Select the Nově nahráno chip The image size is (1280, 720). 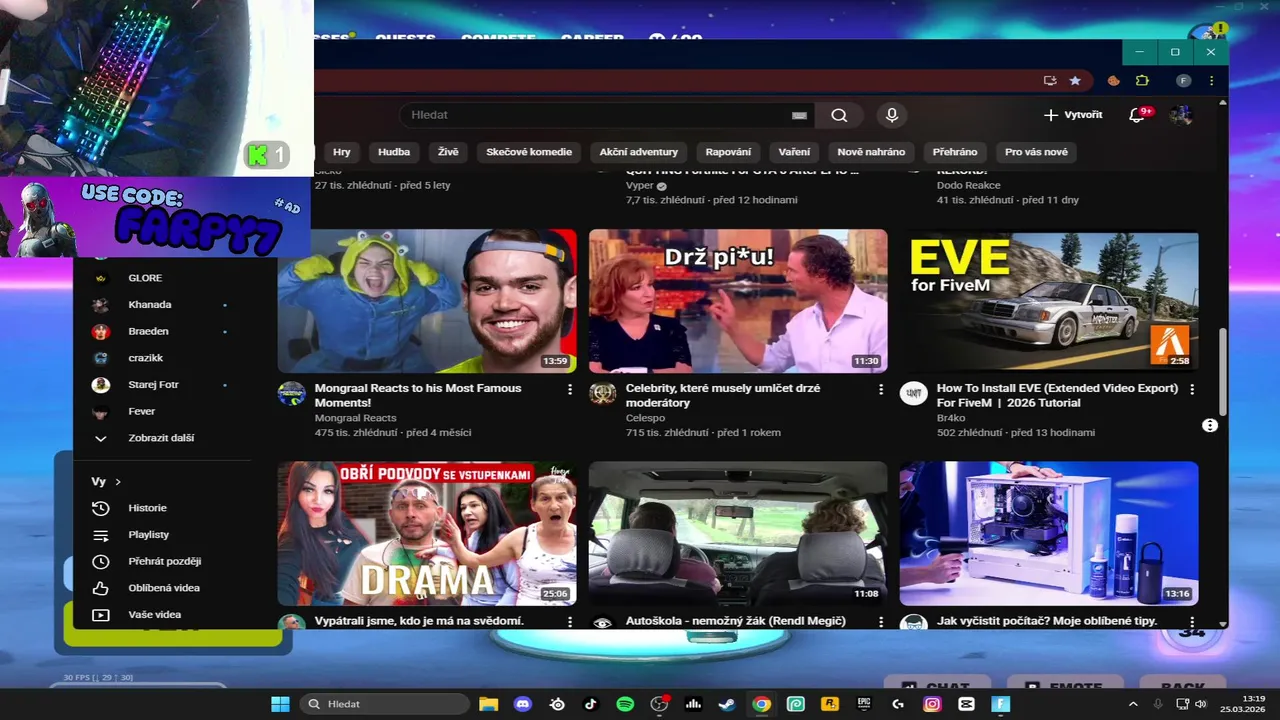[871, 152]
